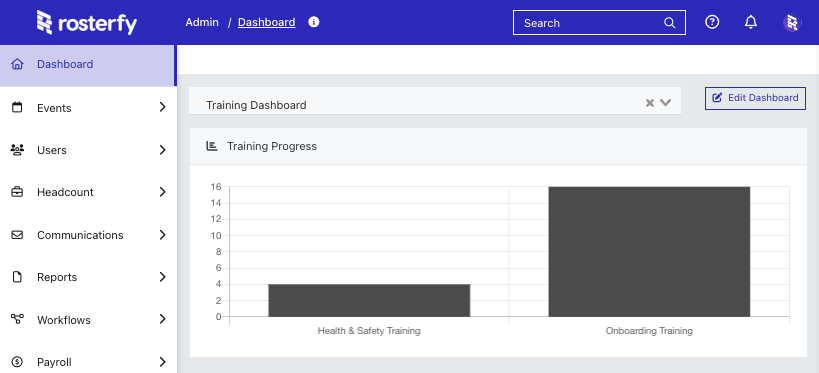Click the Headcount briefcase icon
This screenshot has width=819, height=373.
pyautogui.click(x=17, y=192)
